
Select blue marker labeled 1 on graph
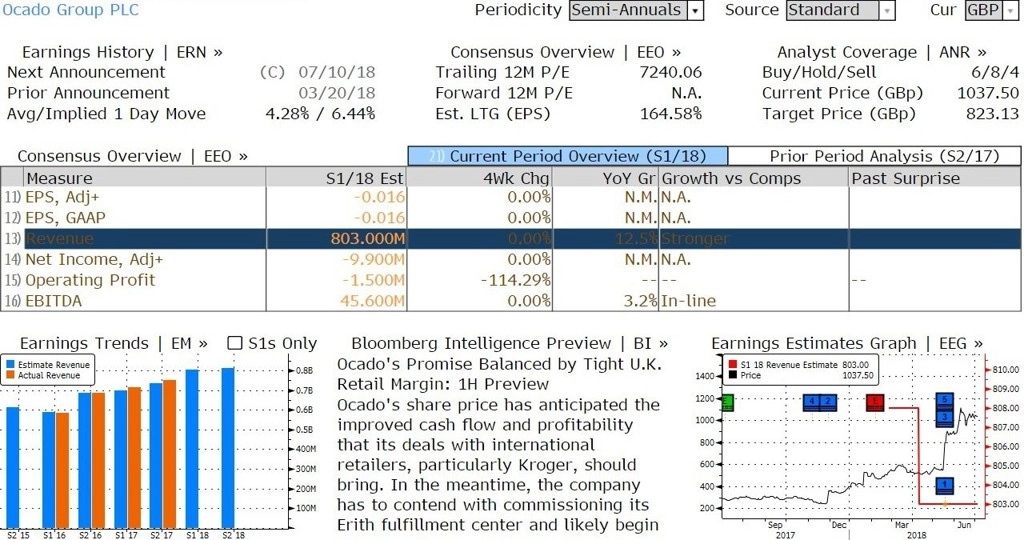click(945, 486)
